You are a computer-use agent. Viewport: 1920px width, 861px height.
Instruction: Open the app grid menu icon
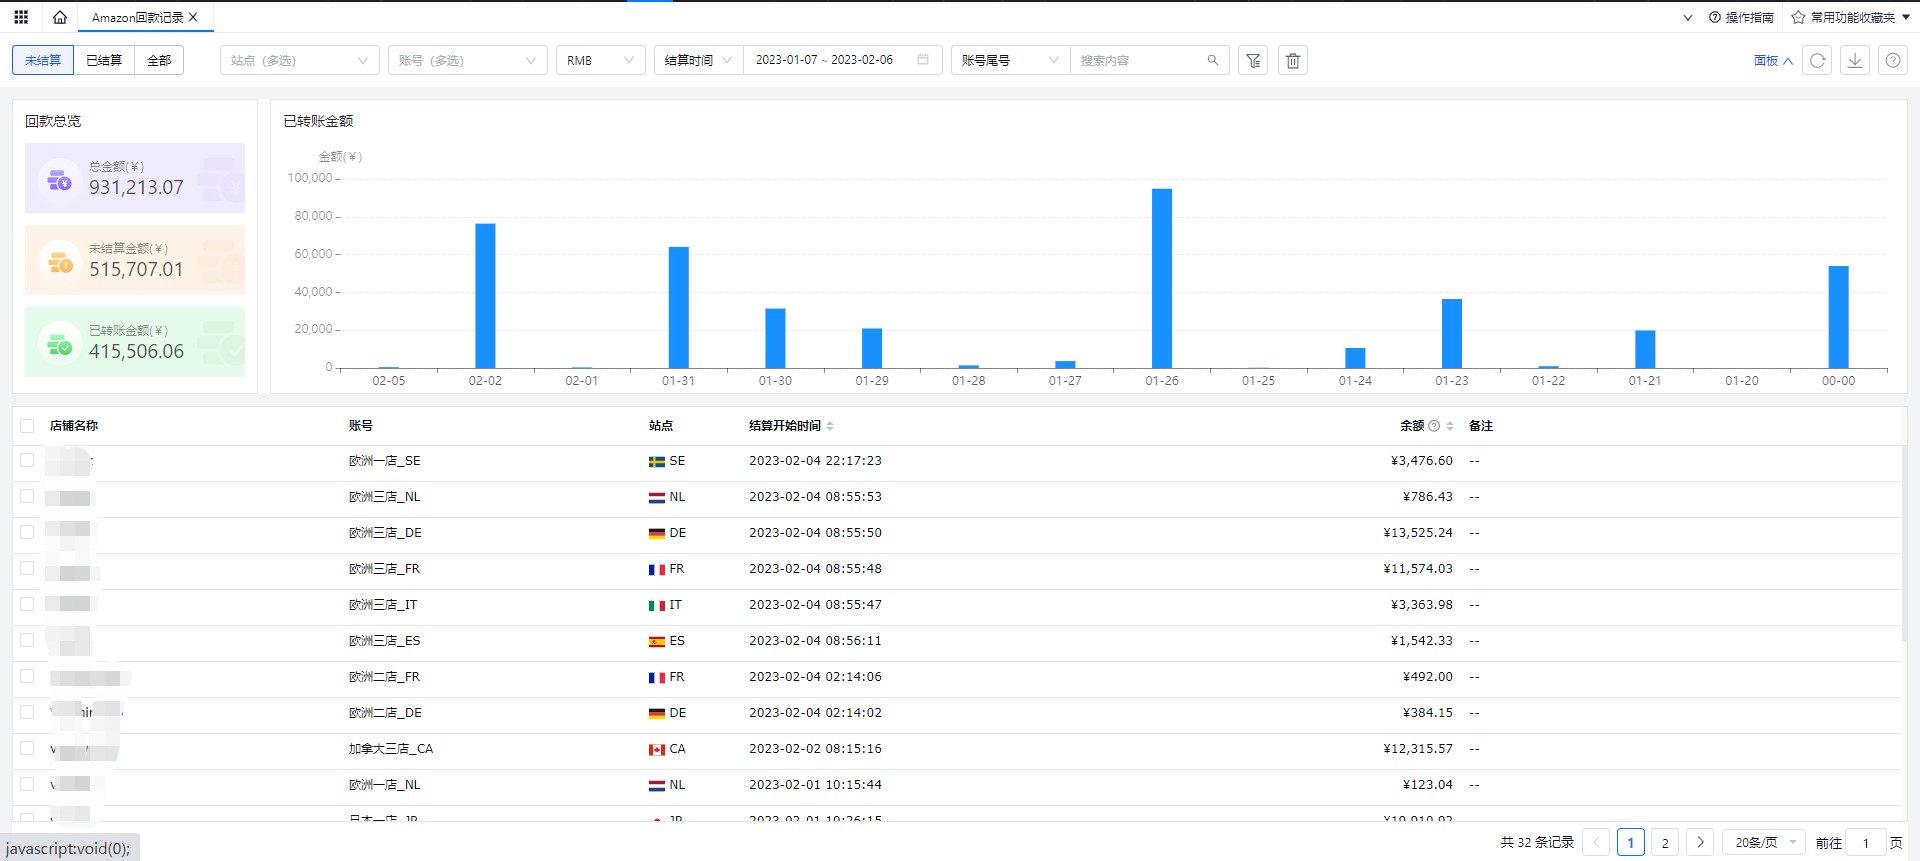click(21, 17)
